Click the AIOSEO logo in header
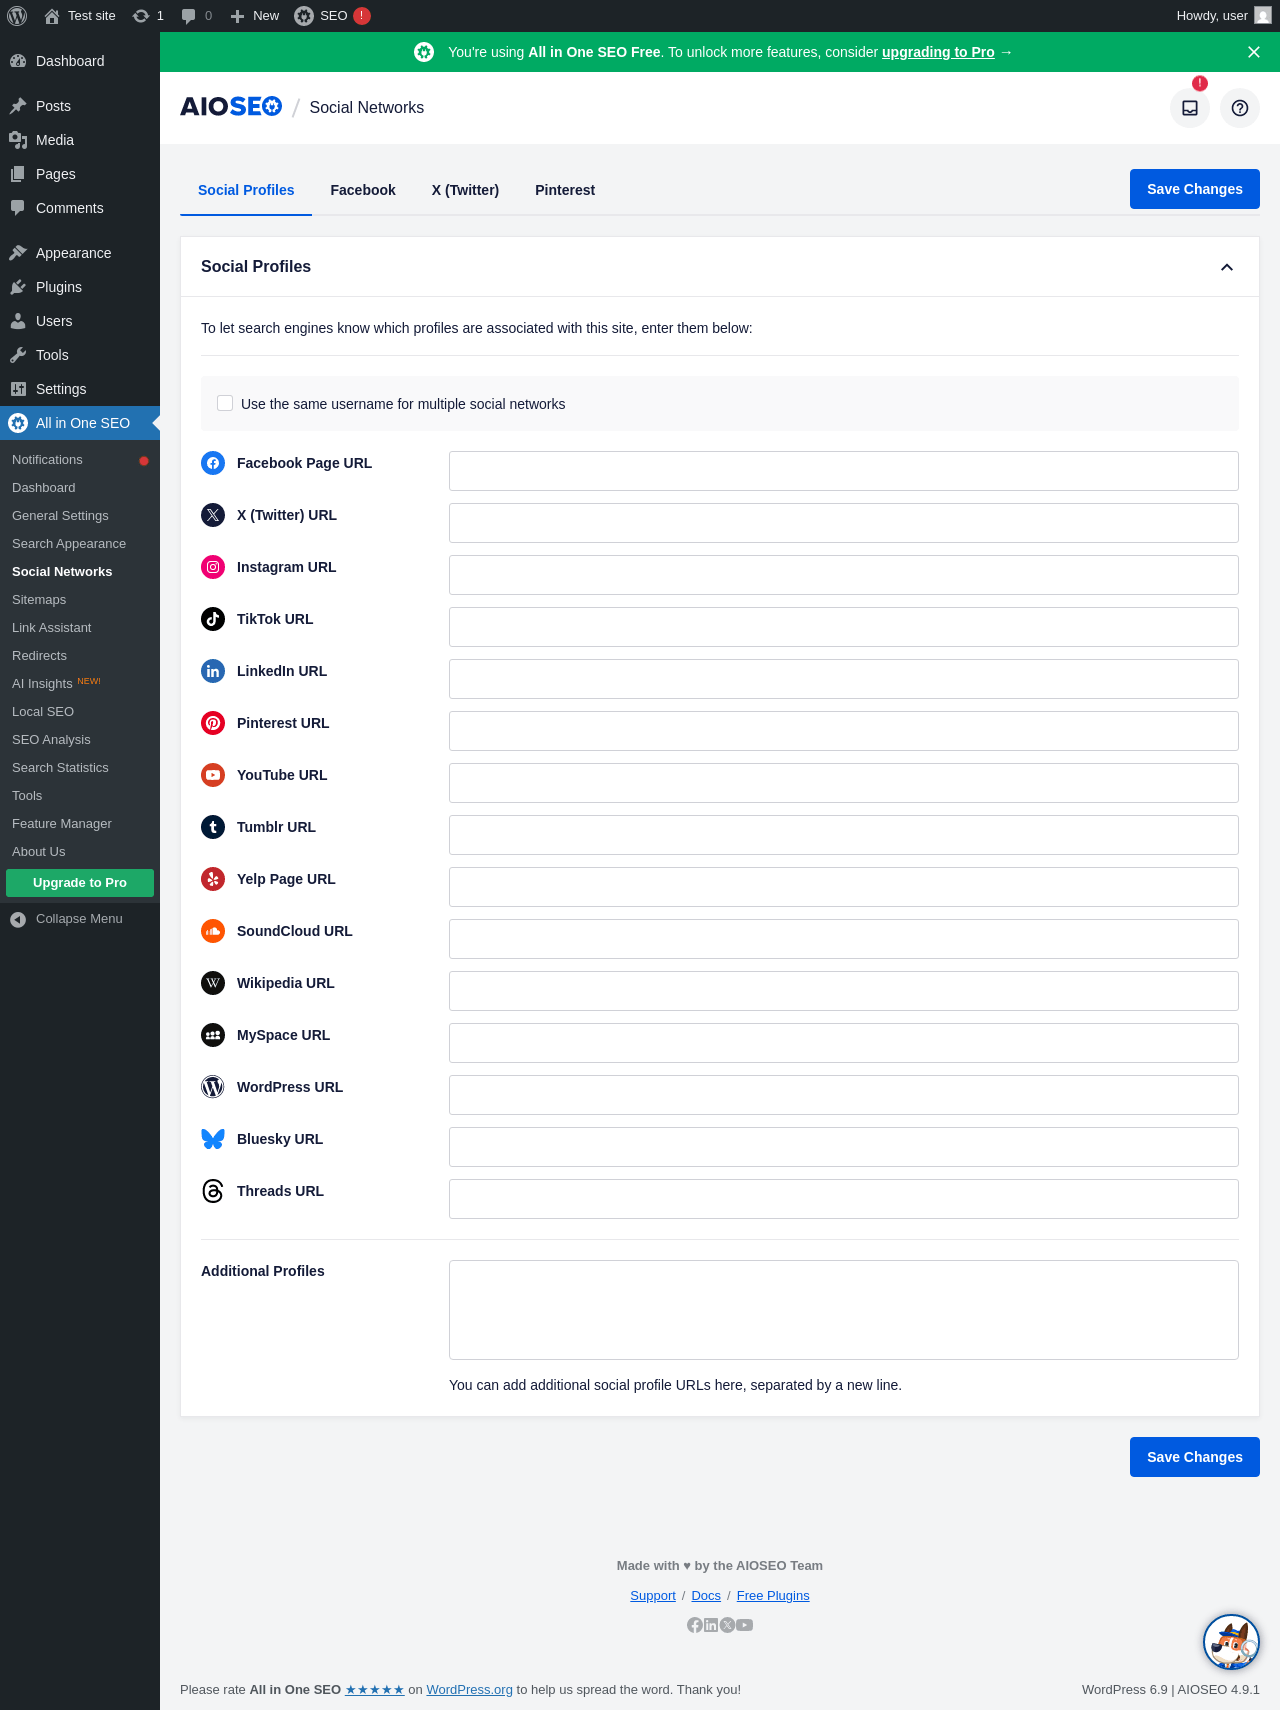Viewport: 1280px width, 1710px height. pyautogui.click(x=231, y=107)
